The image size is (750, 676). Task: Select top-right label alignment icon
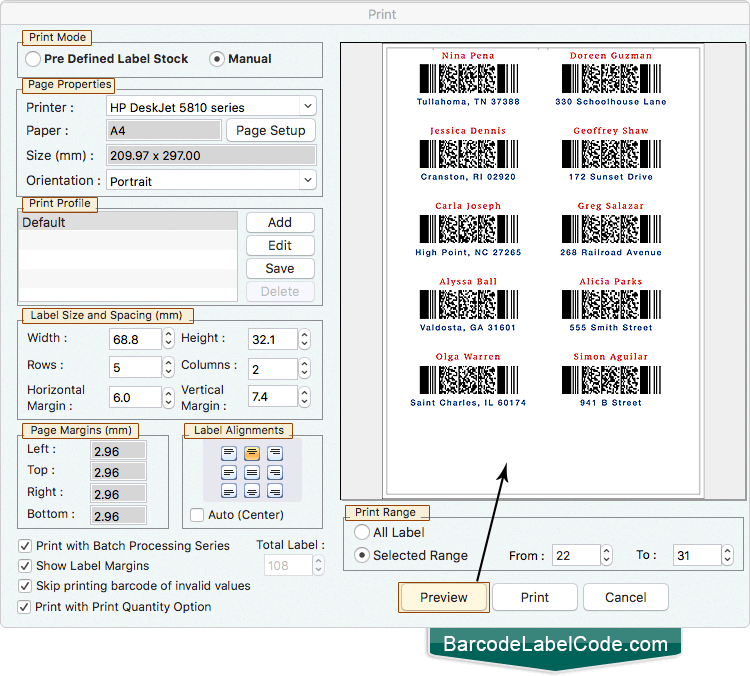tap(275, 453)
